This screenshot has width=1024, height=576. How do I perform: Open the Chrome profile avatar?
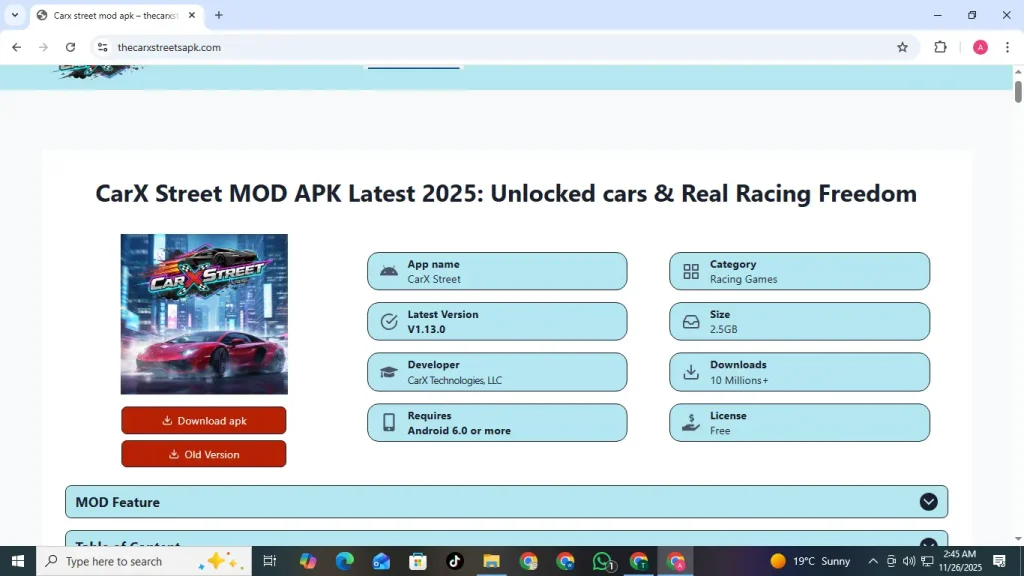[x=980, y=47]
